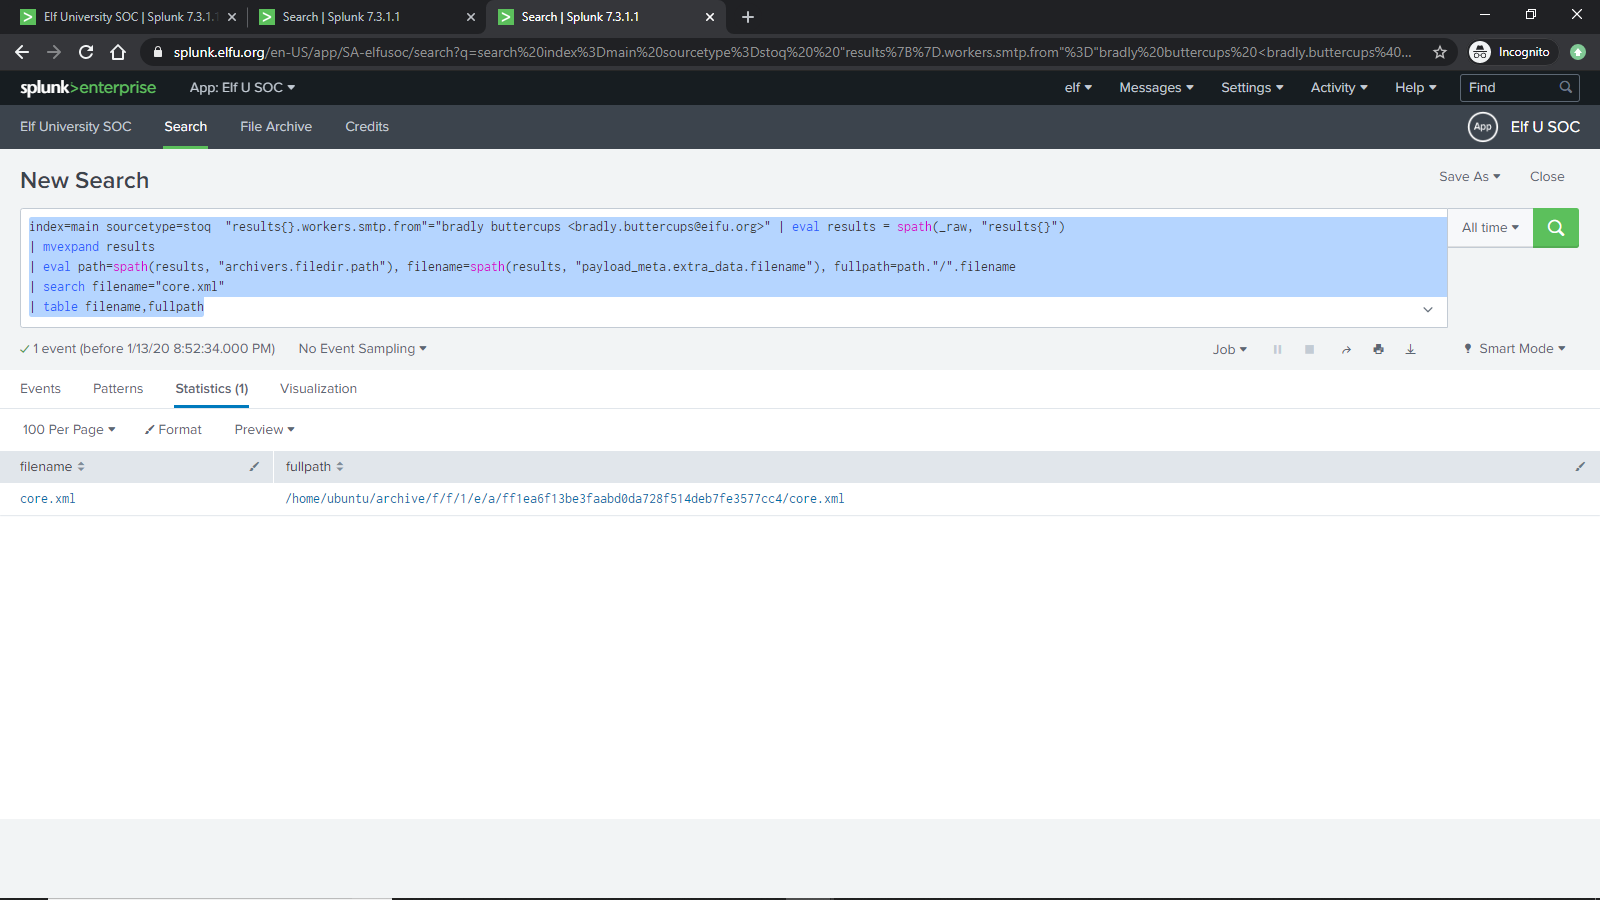The width and height of the screenshot is (1600, 900).
Task: Click the browser address bar URL
Action: (x=792, y=52)
